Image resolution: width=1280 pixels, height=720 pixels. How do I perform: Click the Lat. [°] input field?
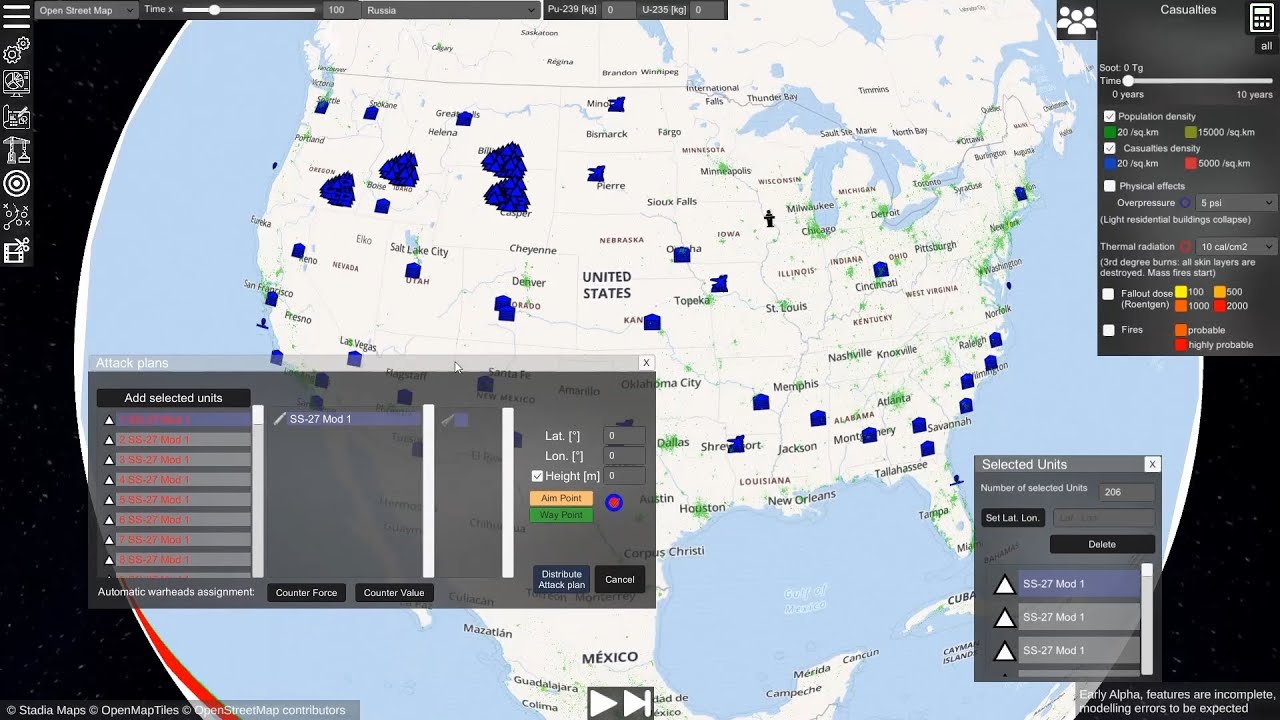point(624,436)
